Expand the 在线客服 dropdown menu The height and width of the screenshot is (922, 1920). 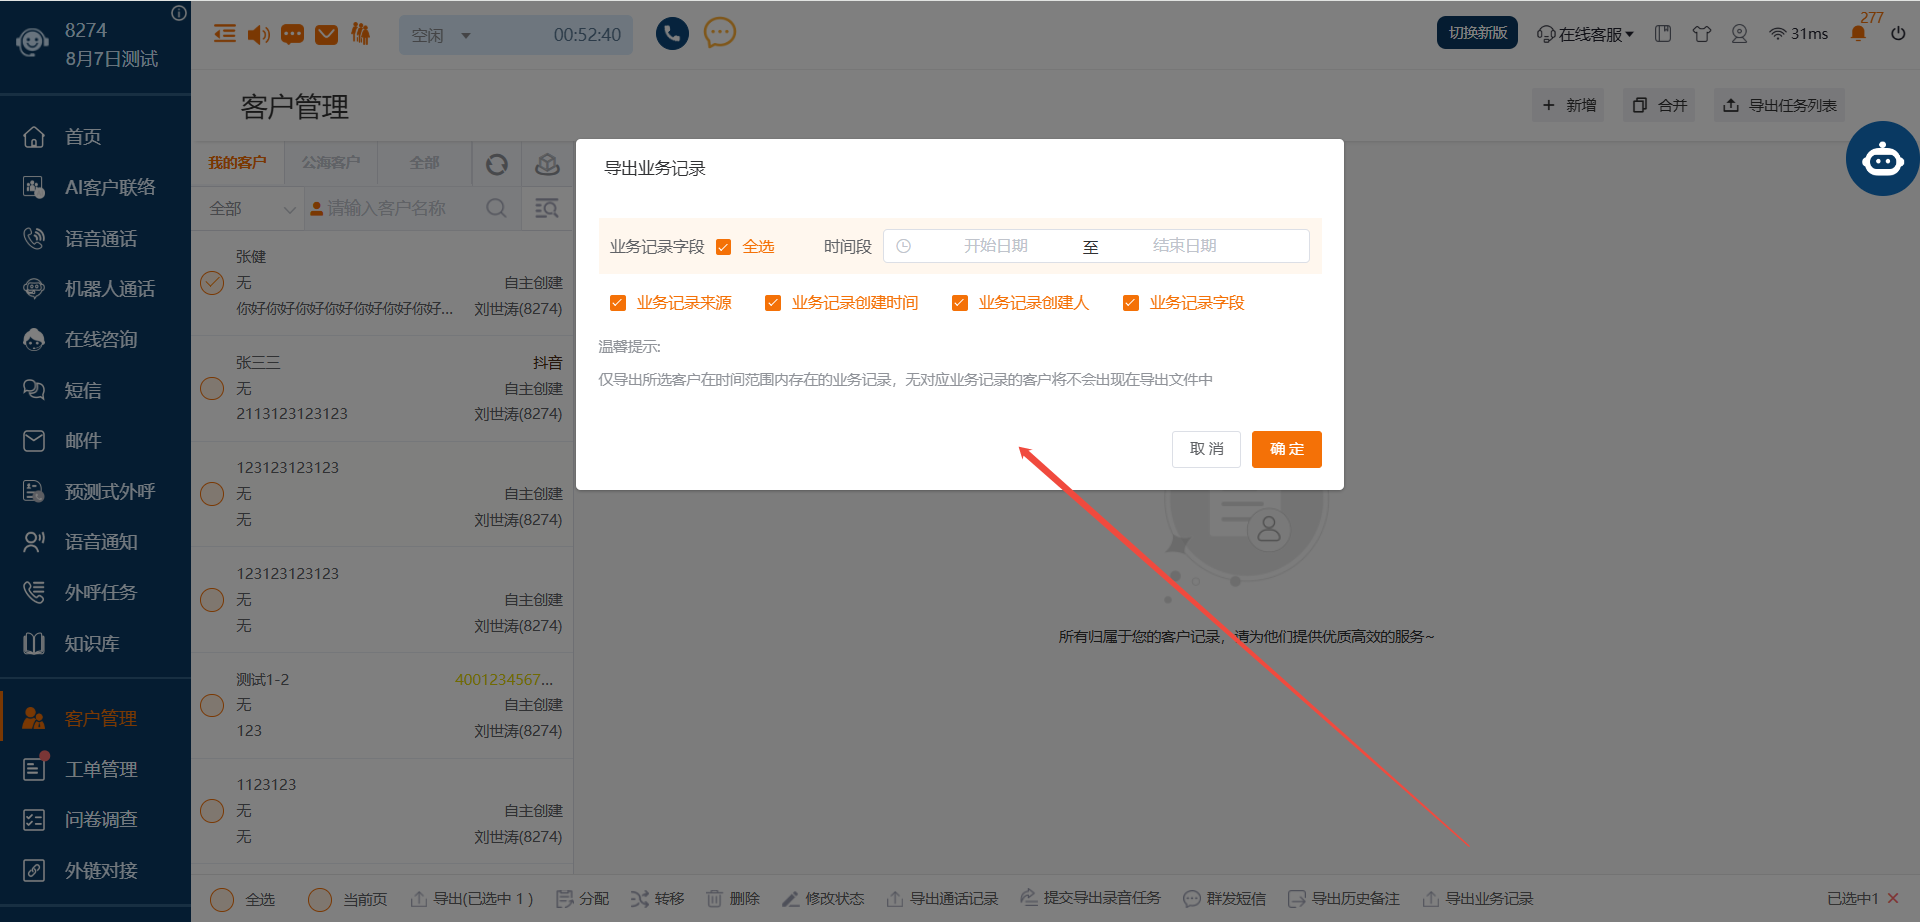tap(1585, 34)
